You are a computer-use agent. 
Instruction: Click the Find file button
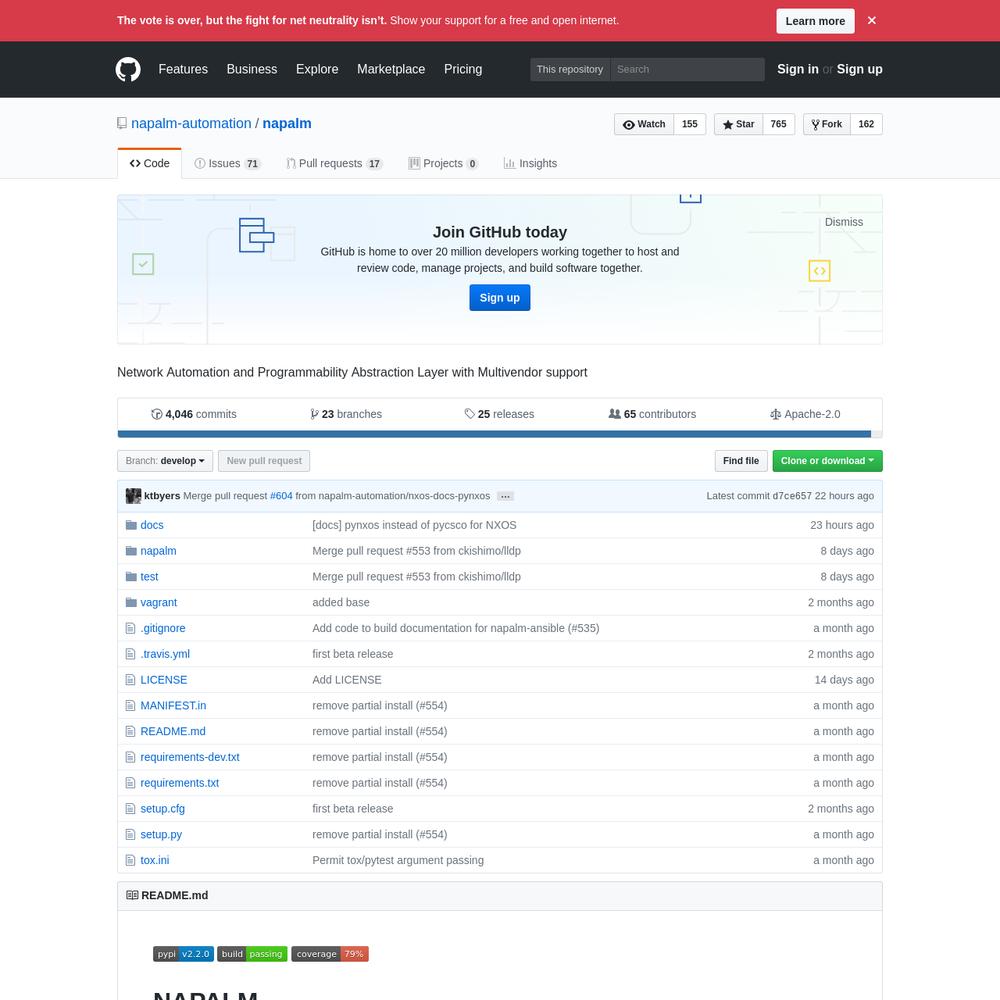pyautogui.click(x=740, y=461)
